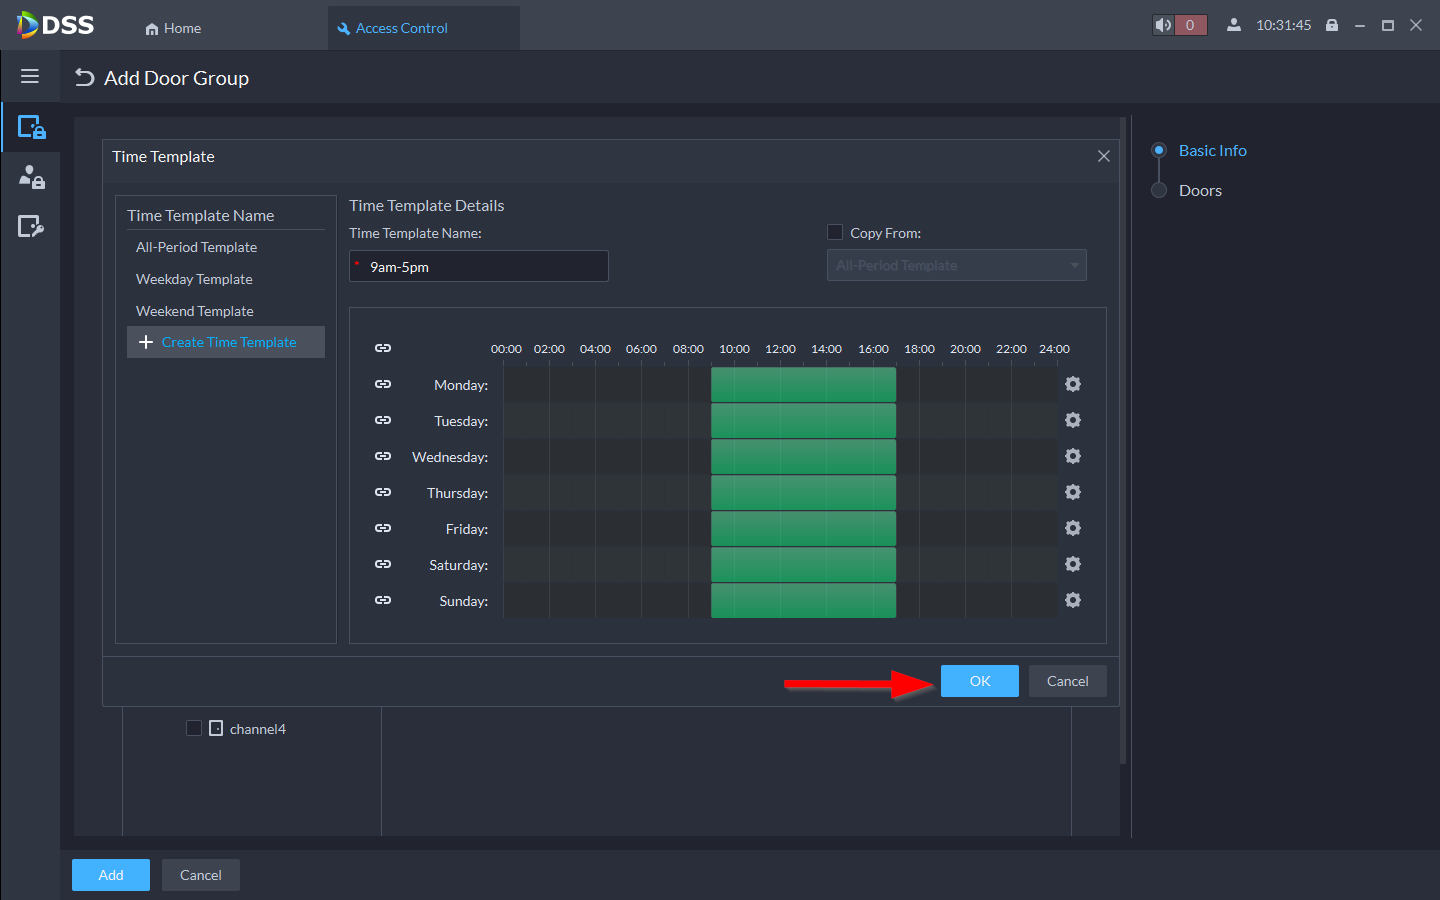Screen dimensions: 1440x900
Task: Click Create Time Template entry
Action: [x=227, y=342]
